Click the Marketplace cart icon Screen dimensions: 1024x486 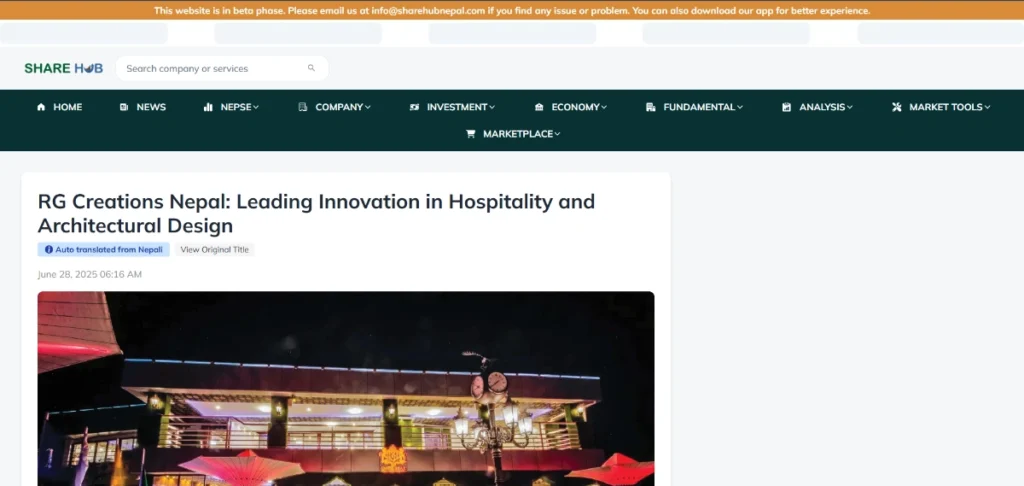pos(470,134)
